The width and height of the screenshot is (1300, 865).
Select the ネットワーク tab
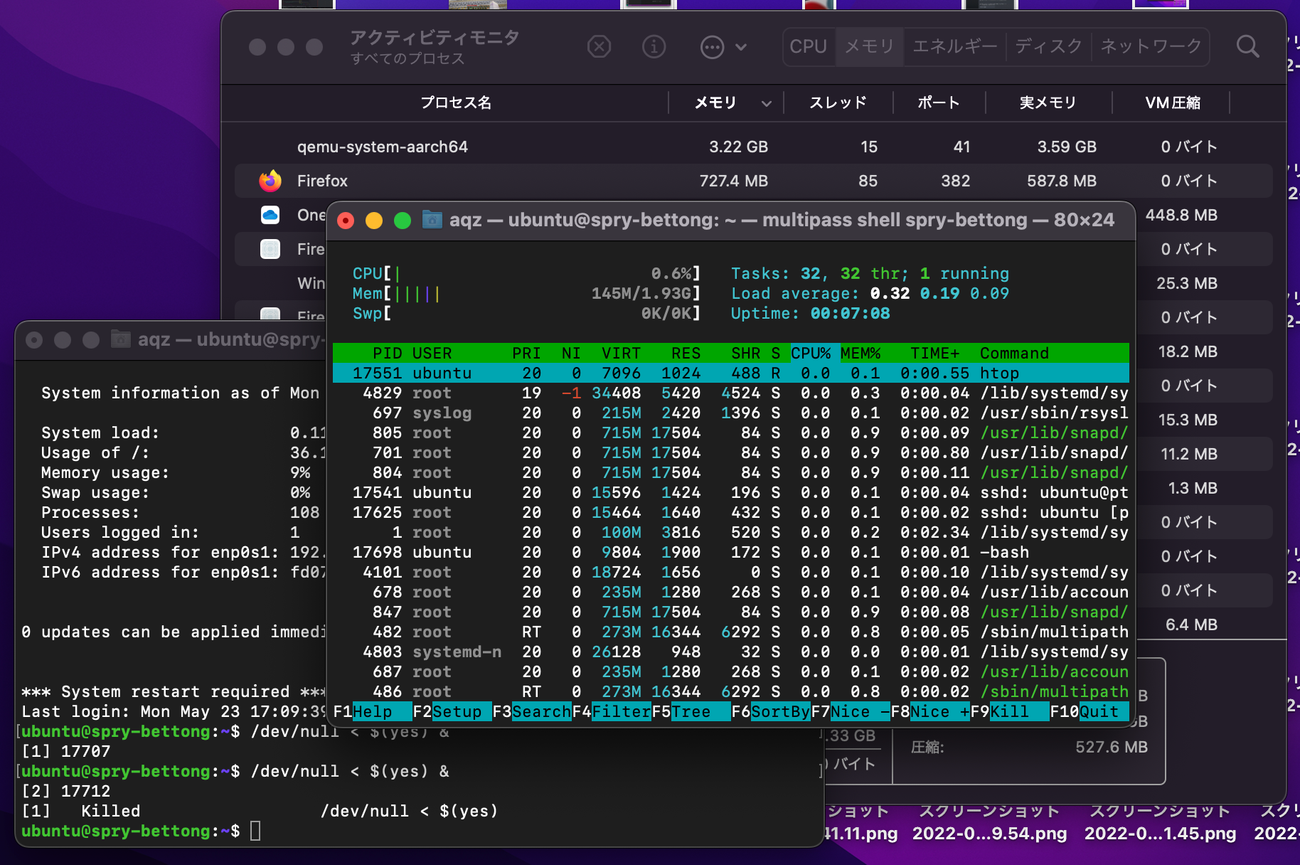pos(1150,47)
